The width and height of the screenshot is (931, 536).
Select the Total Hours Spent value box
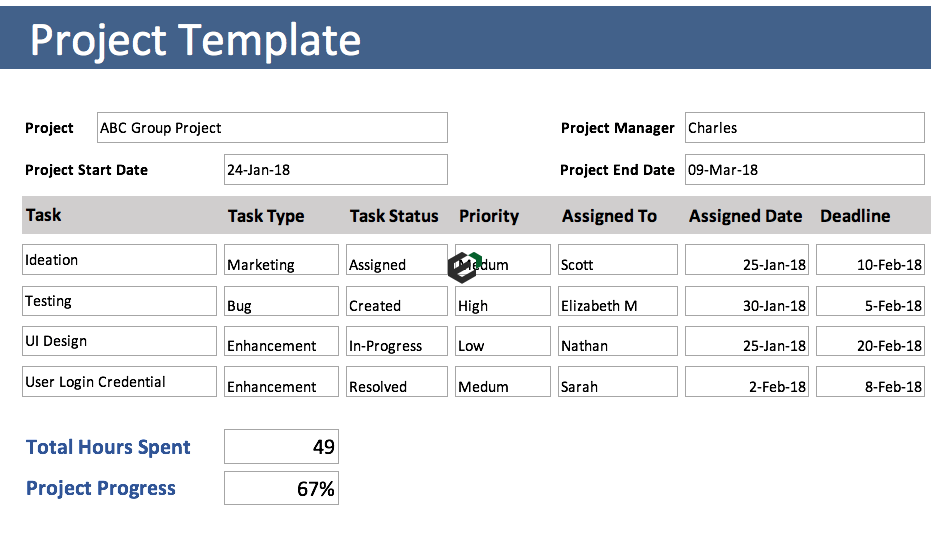tap(281, 447)
